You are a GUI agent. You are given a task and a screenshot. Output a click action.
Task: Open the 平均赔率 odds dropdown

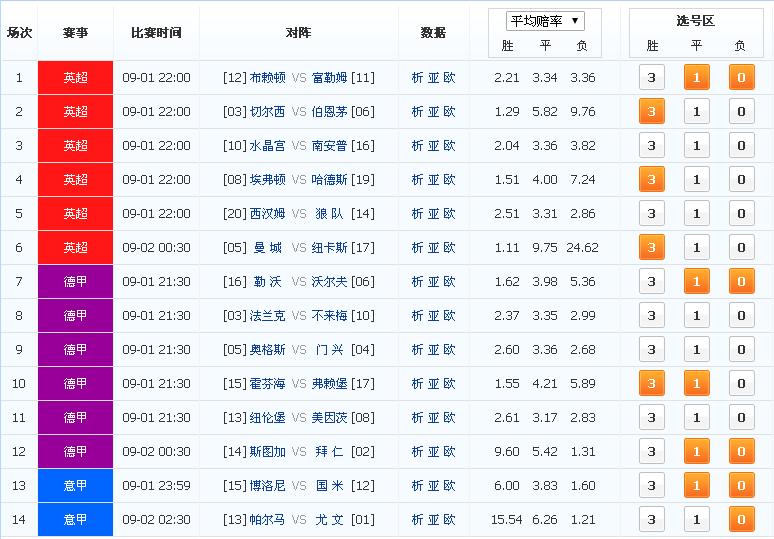coord(545,21)
